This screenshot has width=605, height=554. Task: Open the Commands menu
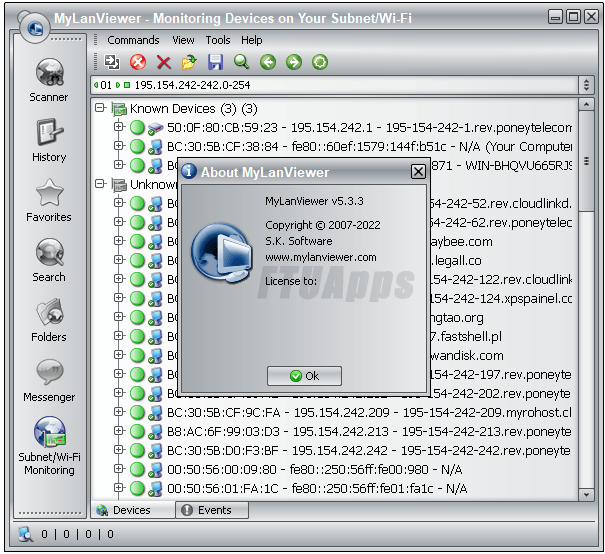click(x=133, y=40)
